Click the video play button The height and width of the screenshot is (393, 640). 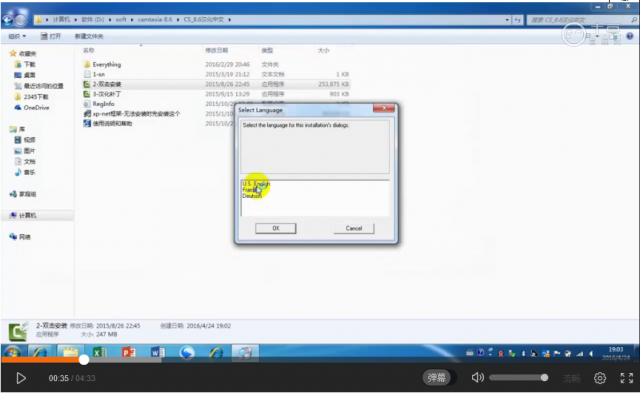(x=21, y=378)
